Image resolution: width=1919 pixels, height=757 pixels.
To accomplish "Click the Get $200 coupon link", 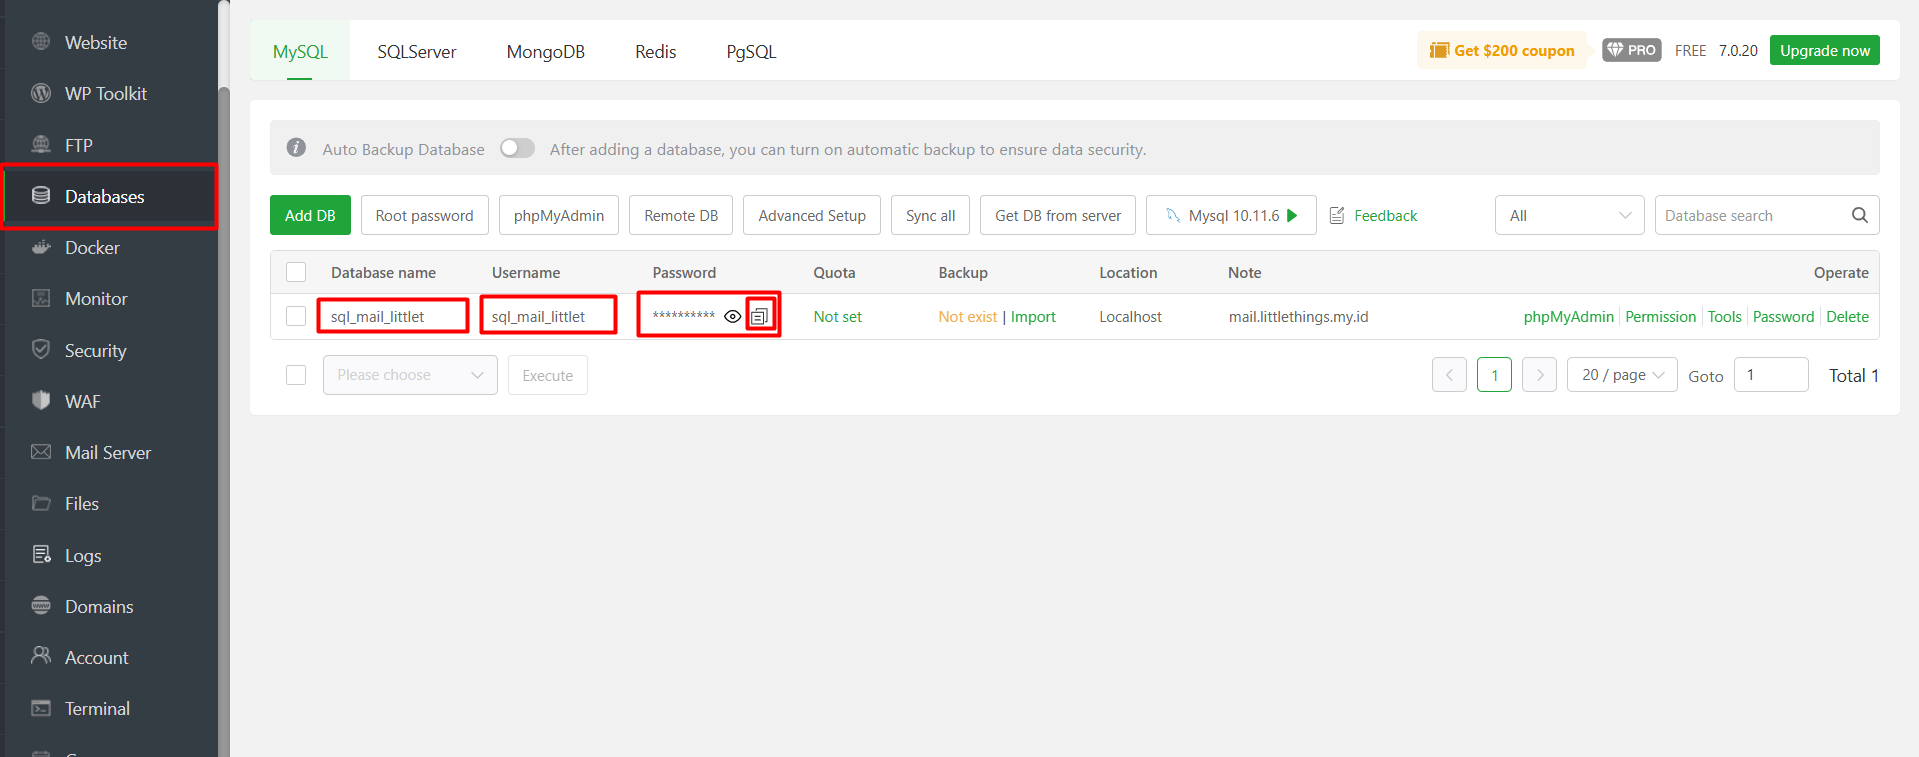I will (1514, 50).
